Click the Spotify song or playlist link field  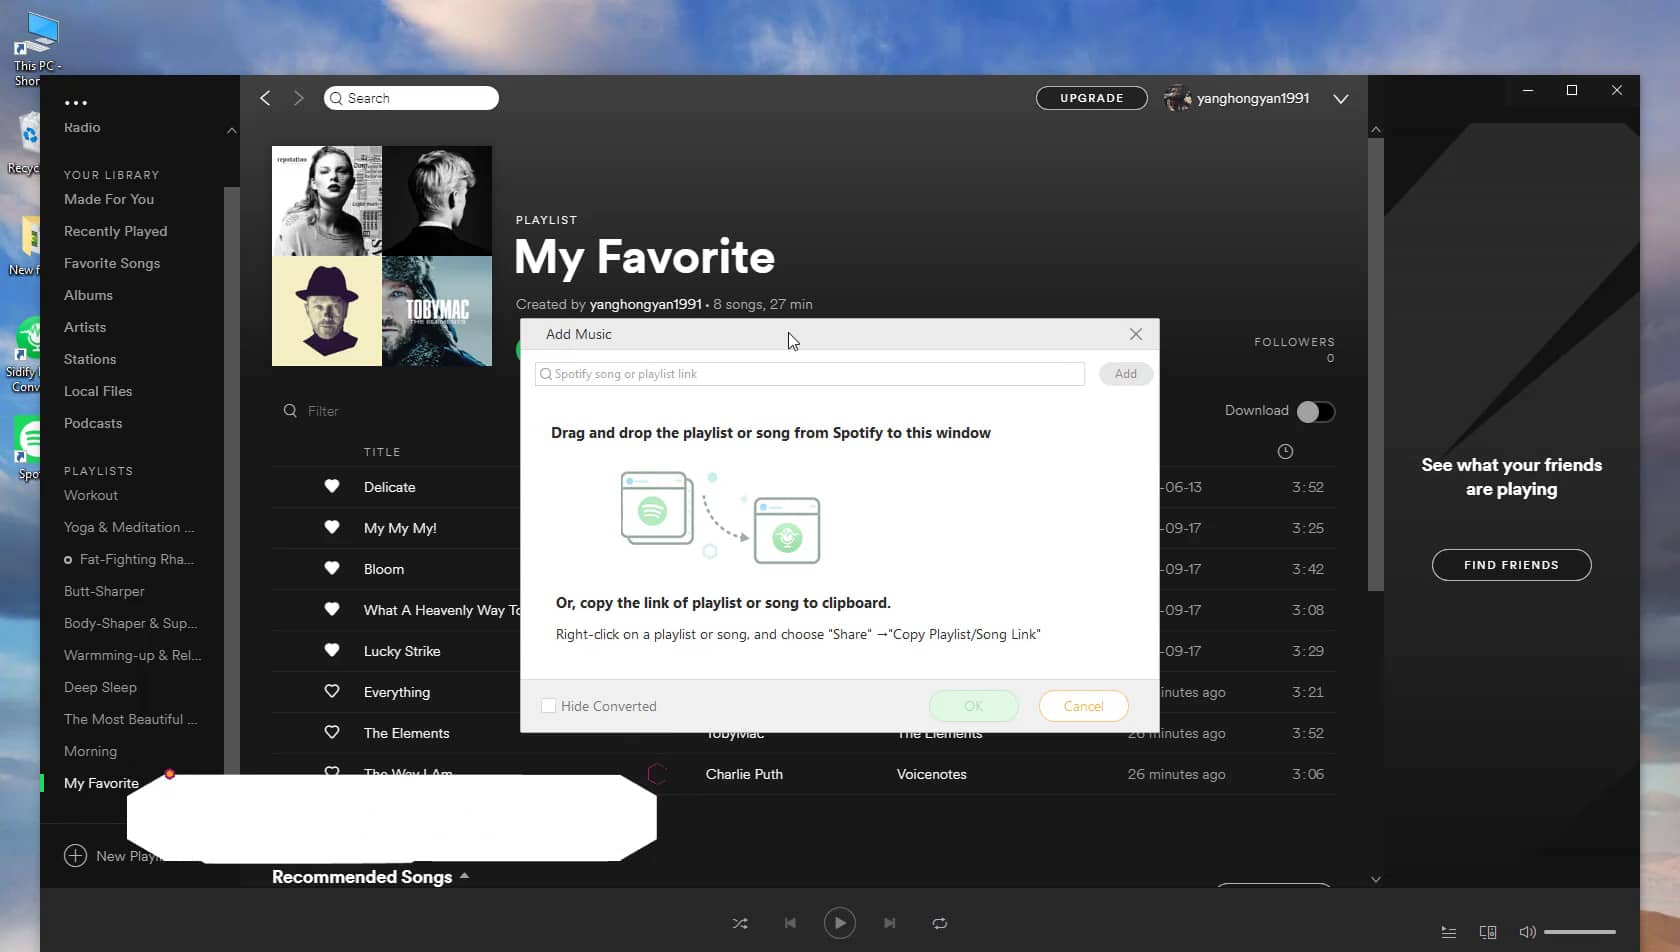pos(808,373)
